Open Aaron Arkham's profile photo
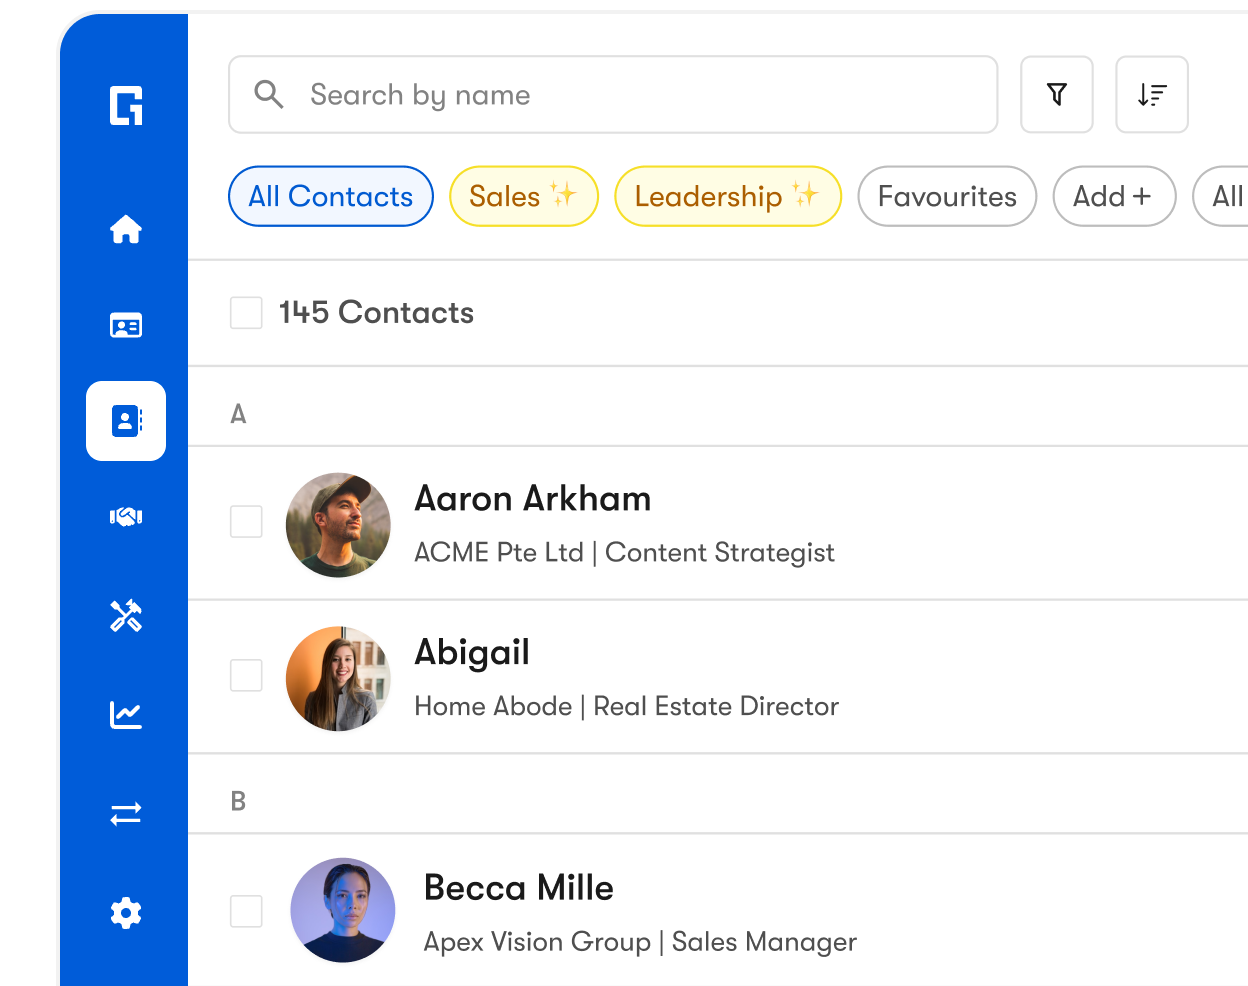 pyautogui.click(x=338, y=525)
